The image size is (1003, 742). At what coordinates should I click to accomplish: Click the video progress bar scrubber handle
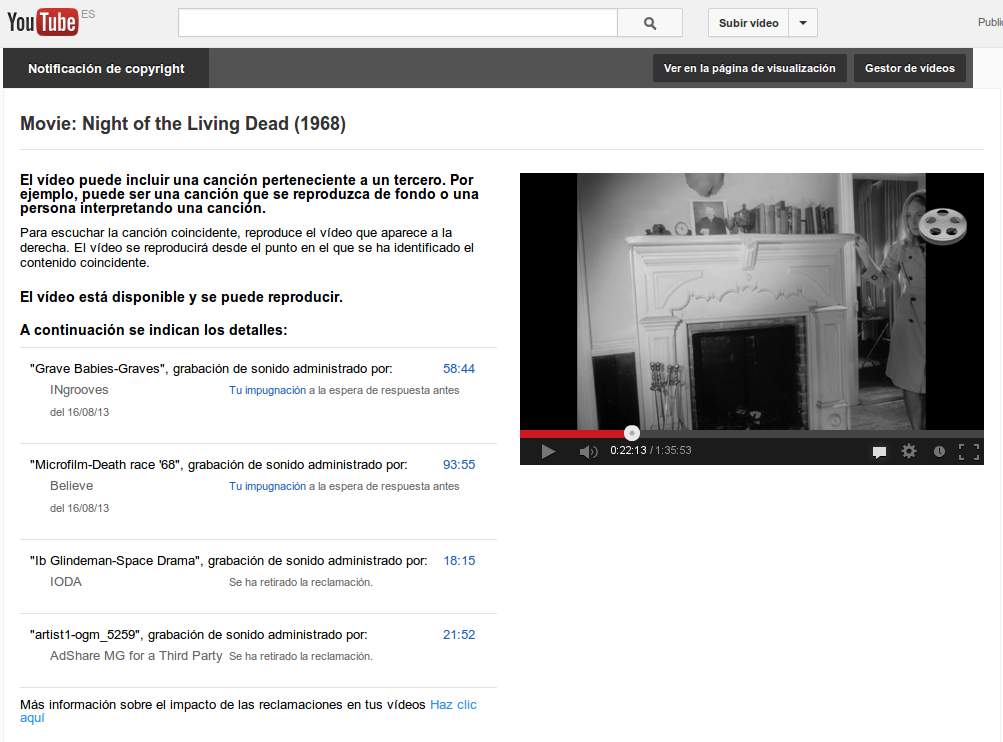(632, 433)
